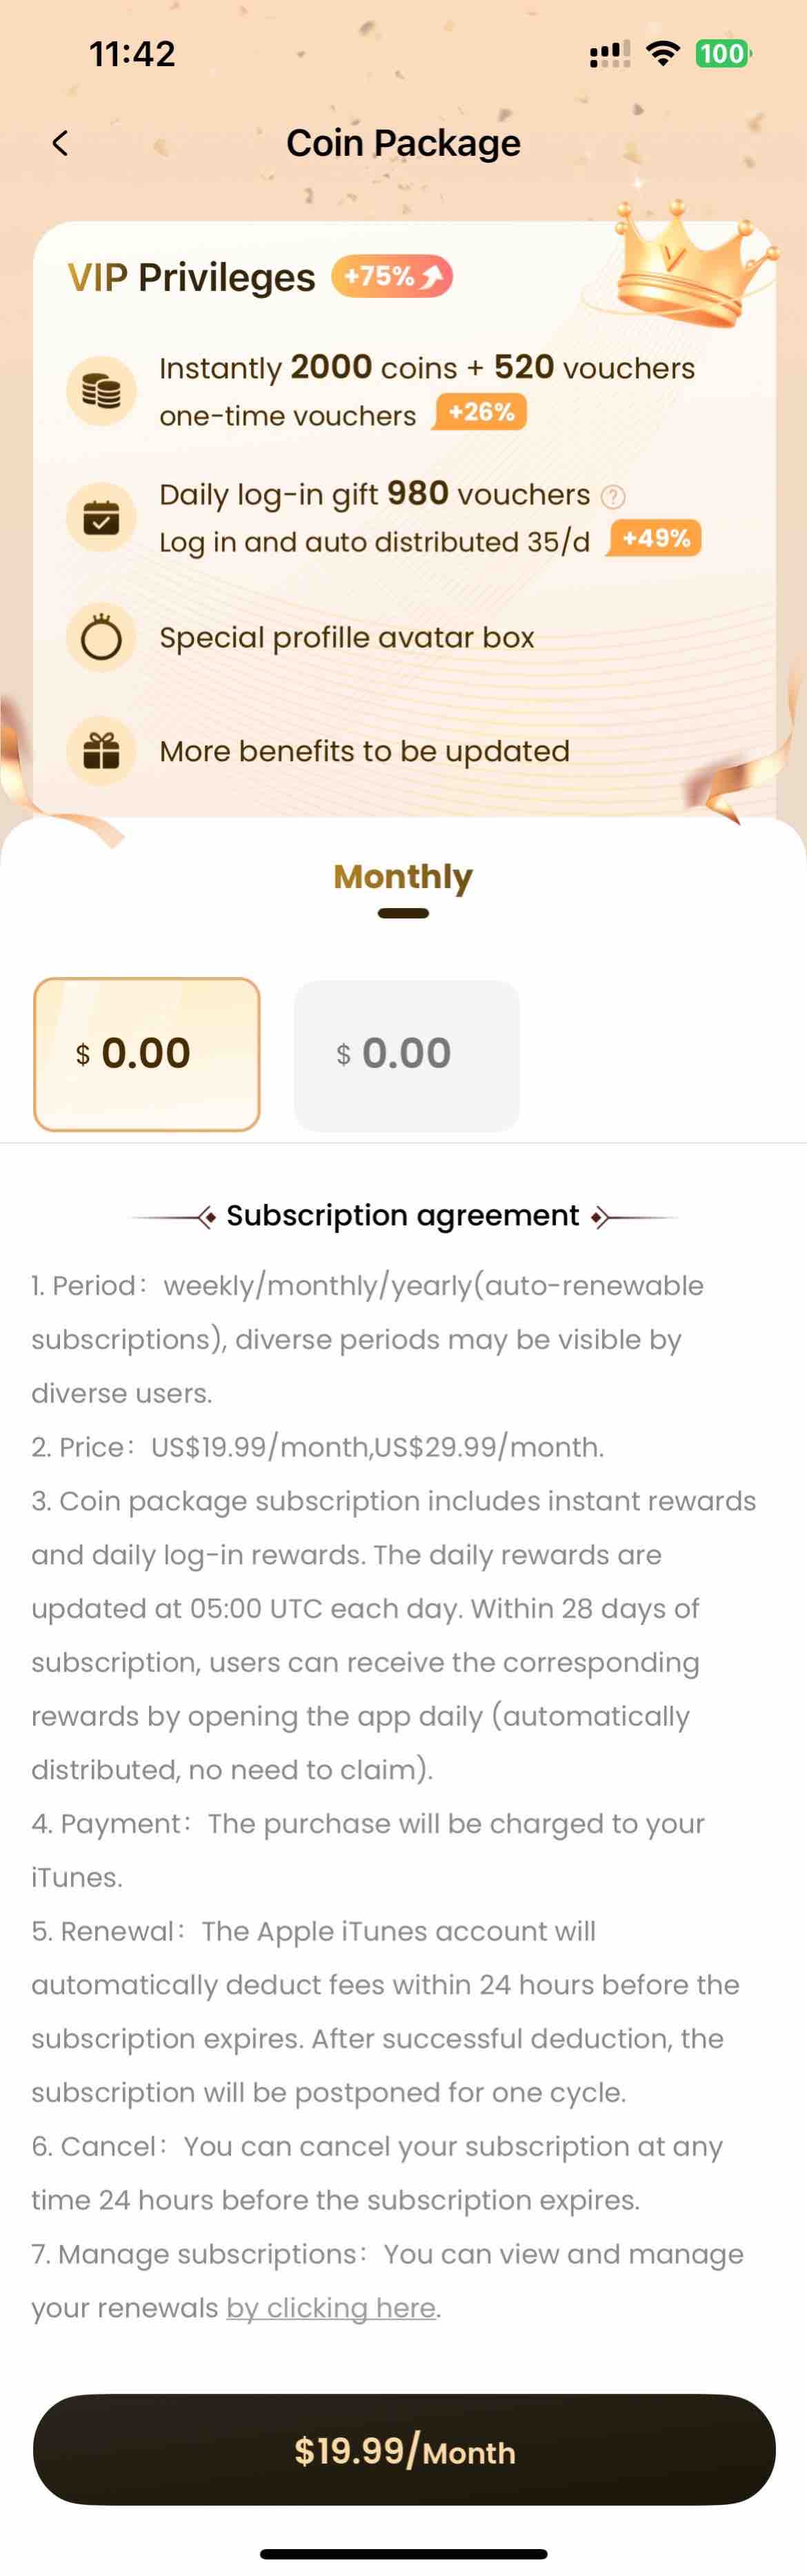807x2576 pixels.
Task: Tap the coin stack icon
Action: pos(101,390)
